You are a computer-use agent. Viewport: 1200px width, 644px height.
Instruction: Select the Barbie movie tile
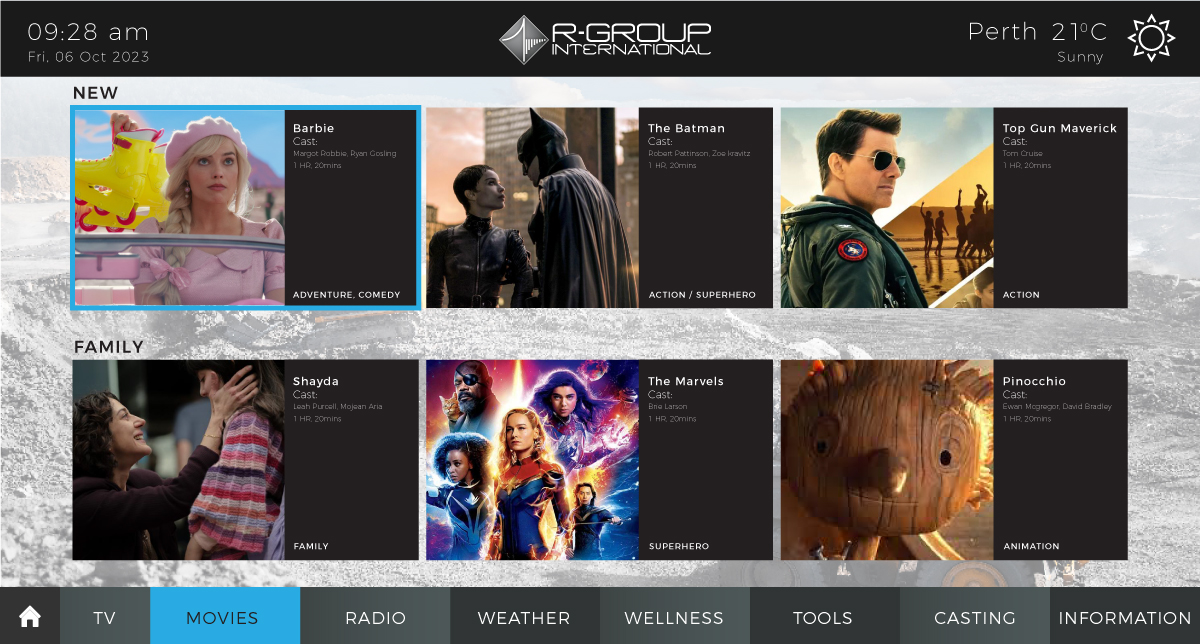click(x=246, y=207)
